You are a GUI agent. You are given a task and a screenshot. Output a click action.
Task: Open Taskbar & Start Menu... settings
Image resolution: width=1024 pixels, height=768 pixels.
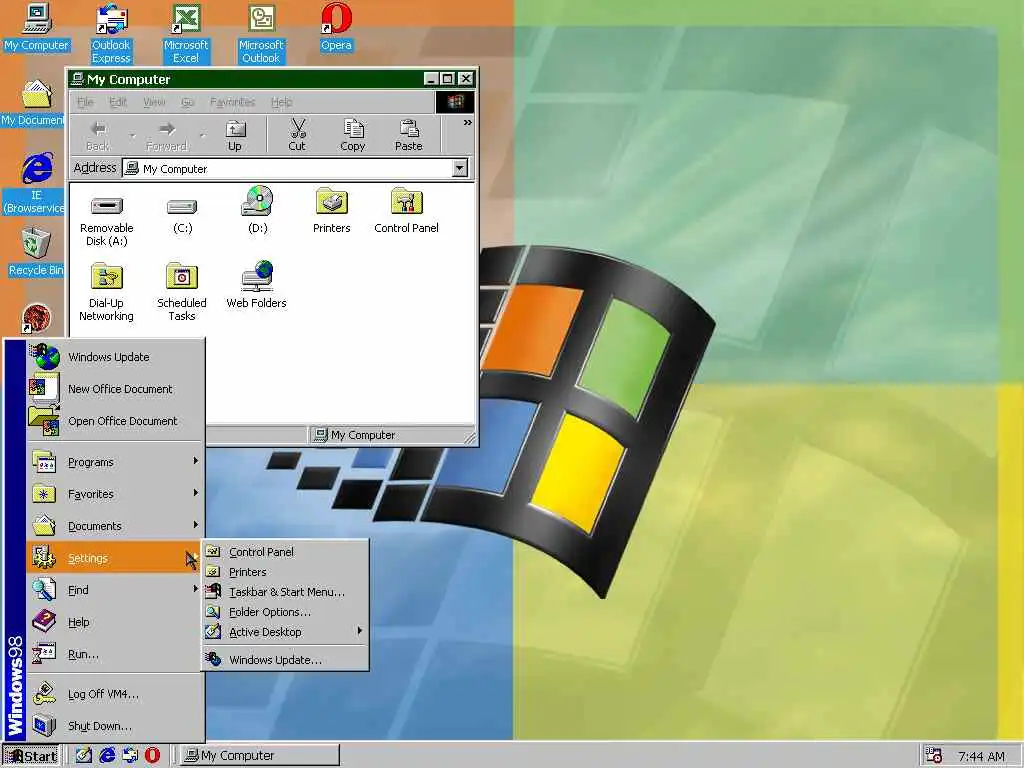[285, 592]
